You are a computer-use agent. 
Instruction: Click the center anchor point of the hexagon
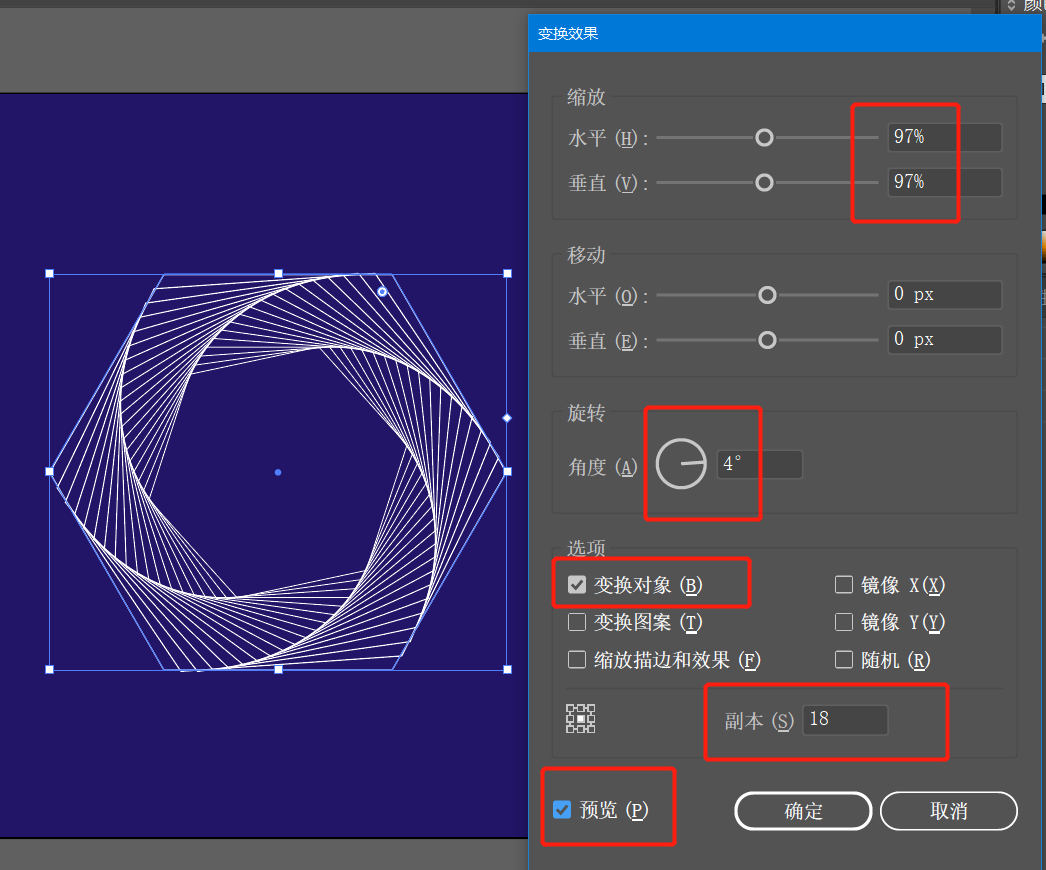click(x=278, y=472)
